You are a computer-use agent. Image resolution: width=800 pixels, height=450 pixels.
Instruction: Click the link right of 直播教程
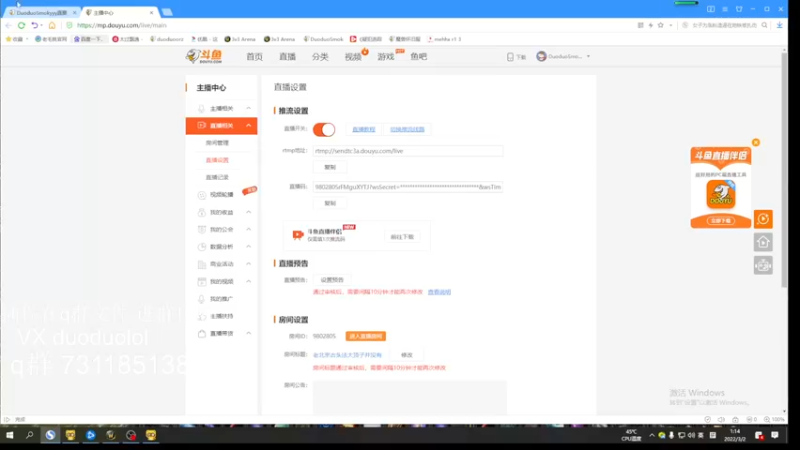click(407, 129)
